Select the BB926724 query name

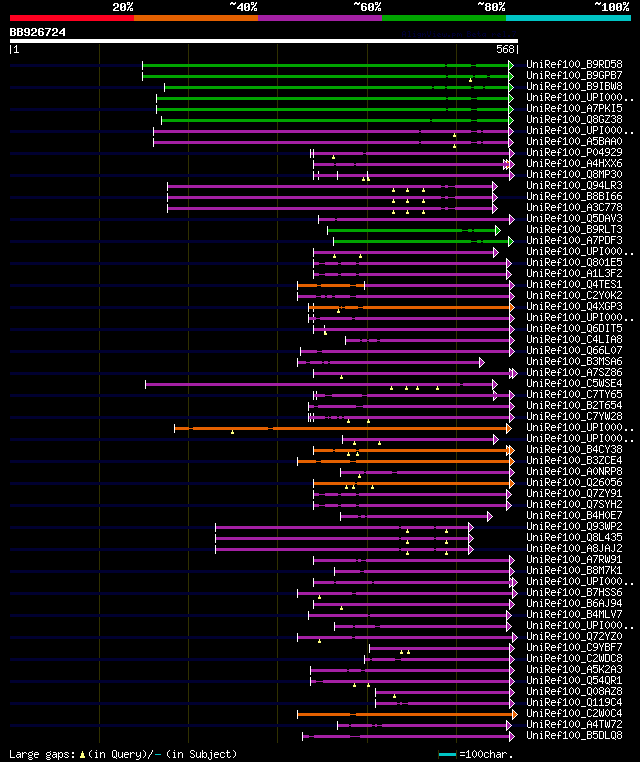[x=37, y=33]
